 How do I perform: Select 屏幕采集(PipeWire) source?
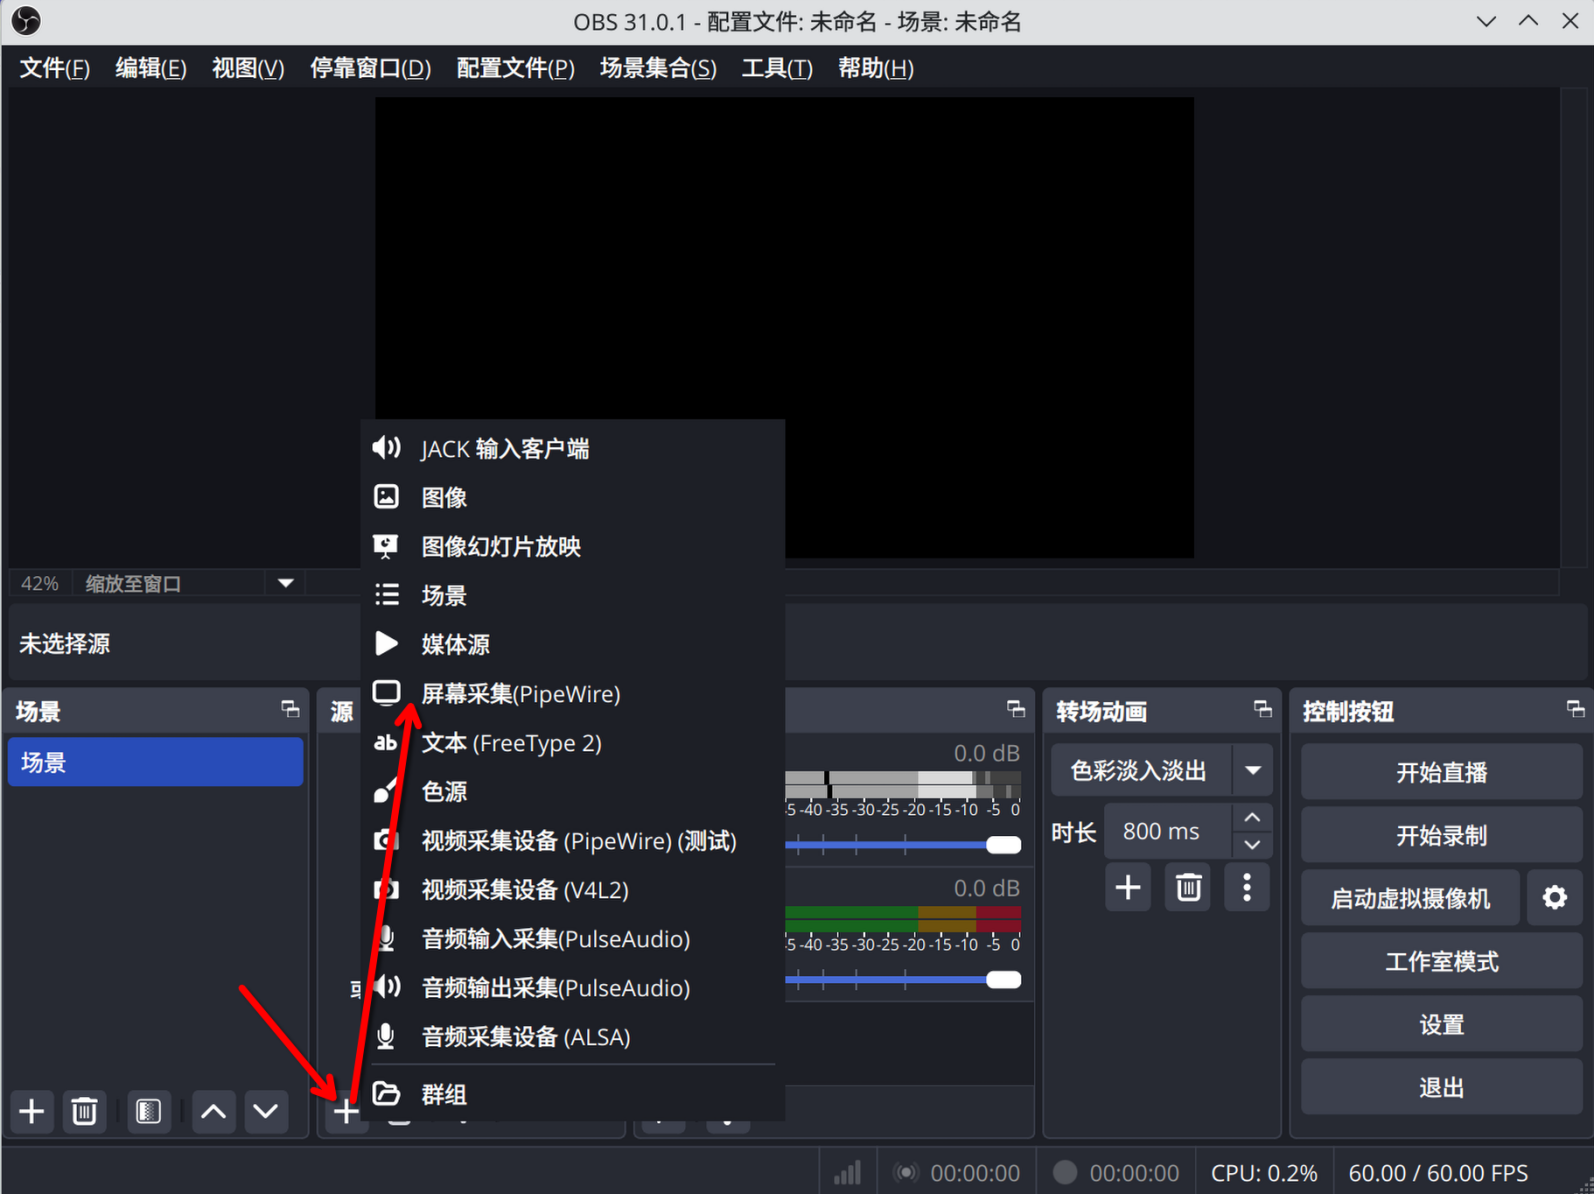point(572,694)
